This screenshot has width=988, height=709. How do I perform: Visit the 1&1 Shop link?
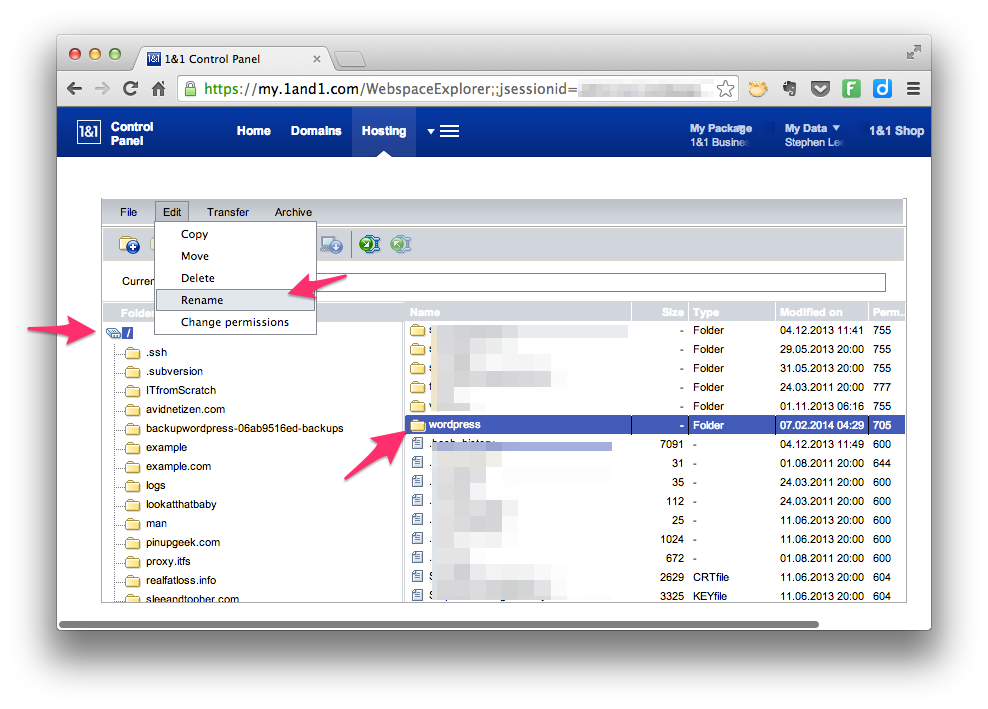tap(896, 131)
